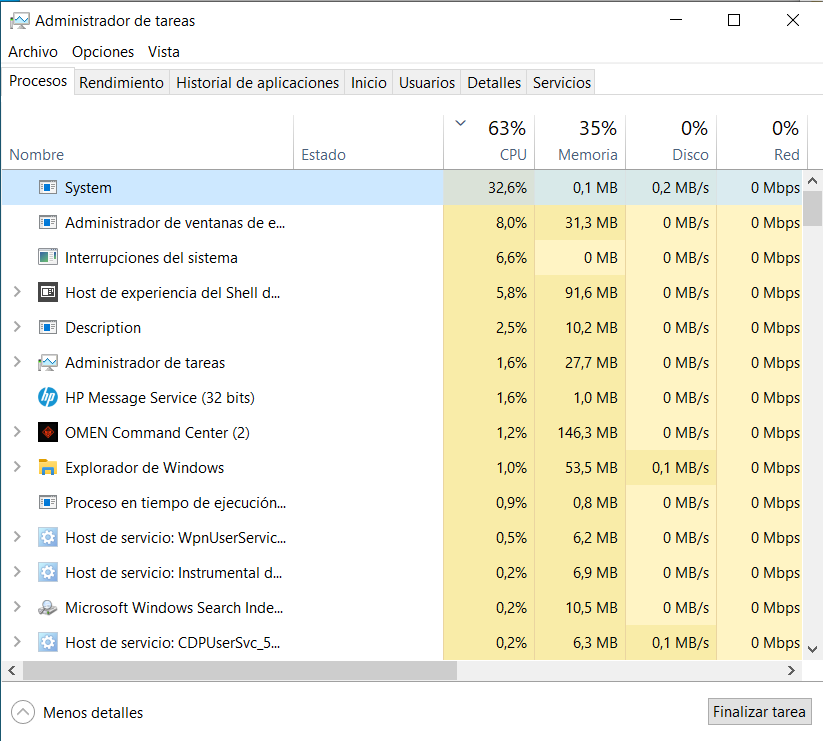Image resolution: width=823 pixels, height=741 pixels.
Task: Select the Proceso en tiempo de ejecución row
Action: pos(402,502)
